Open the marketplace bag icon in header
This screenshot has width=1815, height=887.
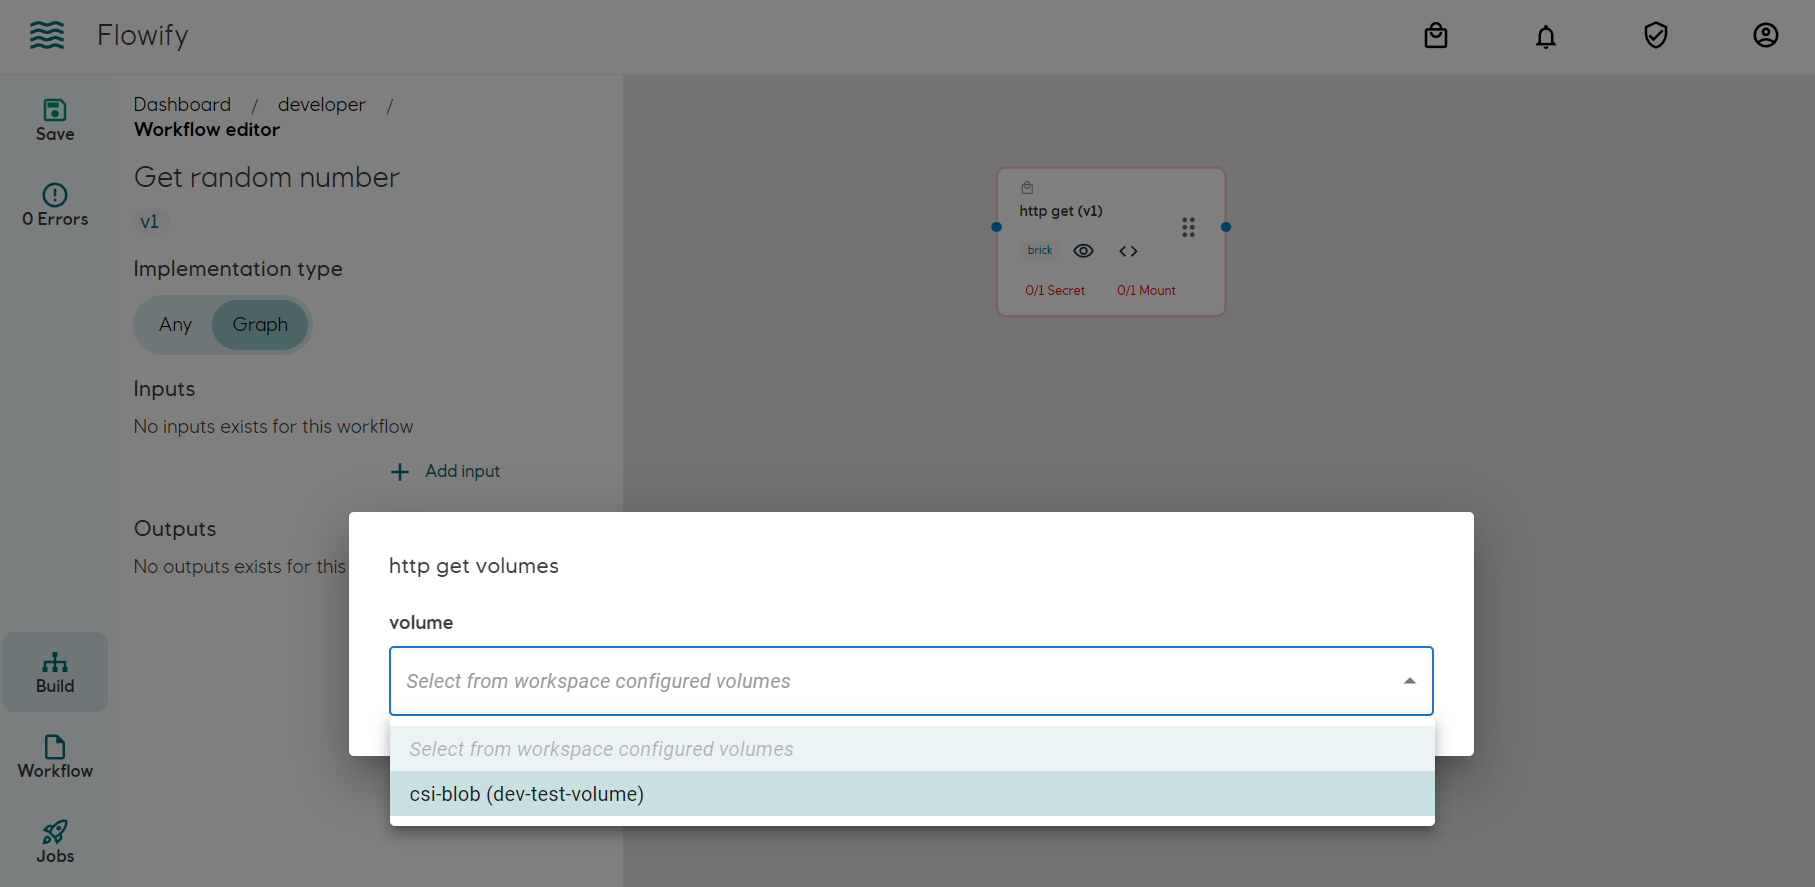1436,36
